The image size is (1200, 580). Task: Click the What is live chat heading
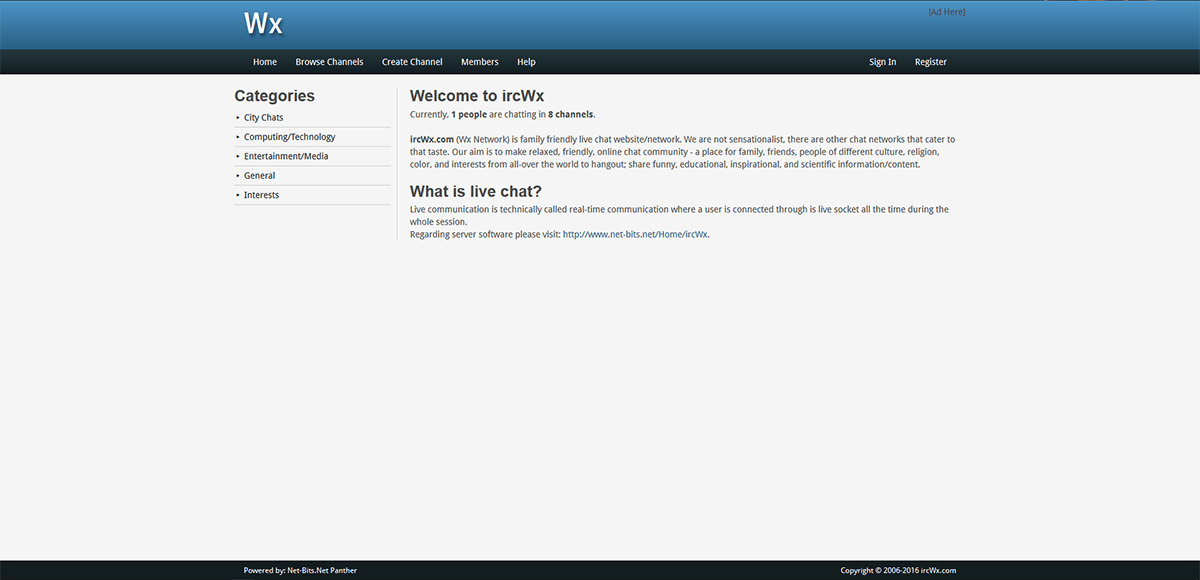tap(476, 191)
